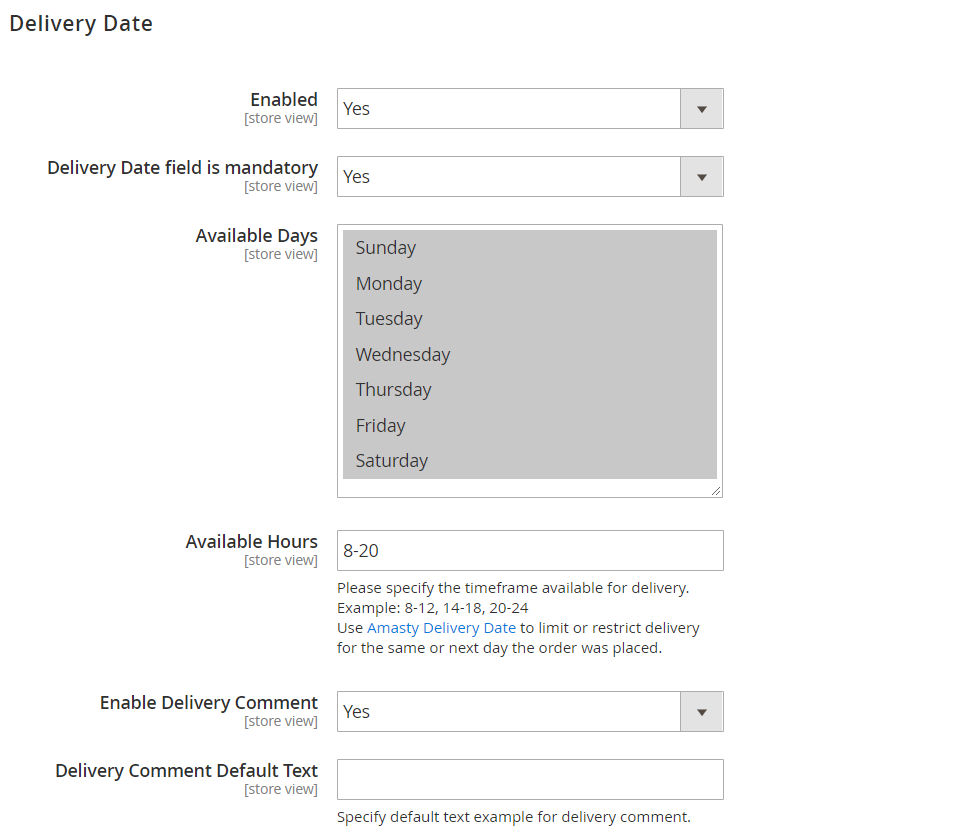This screenshot has height=835, width=956.
Task: Open the Enable Delivery Comment dropdown
Action: (x=530, y=711)
